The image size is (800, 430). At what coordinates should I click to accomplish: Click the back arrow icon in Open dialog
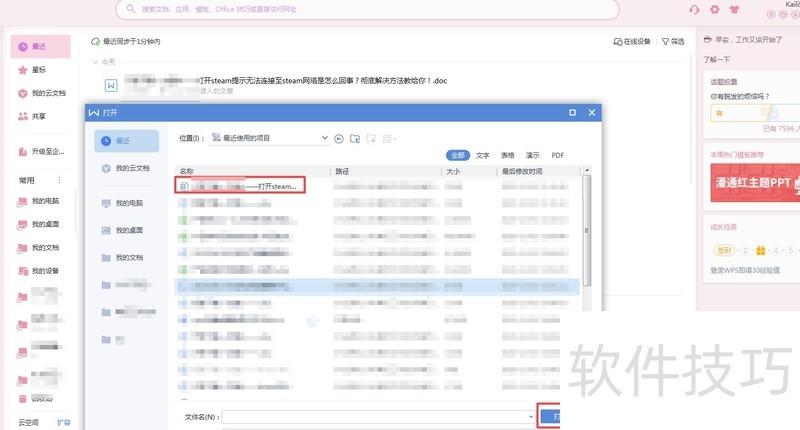339,139
